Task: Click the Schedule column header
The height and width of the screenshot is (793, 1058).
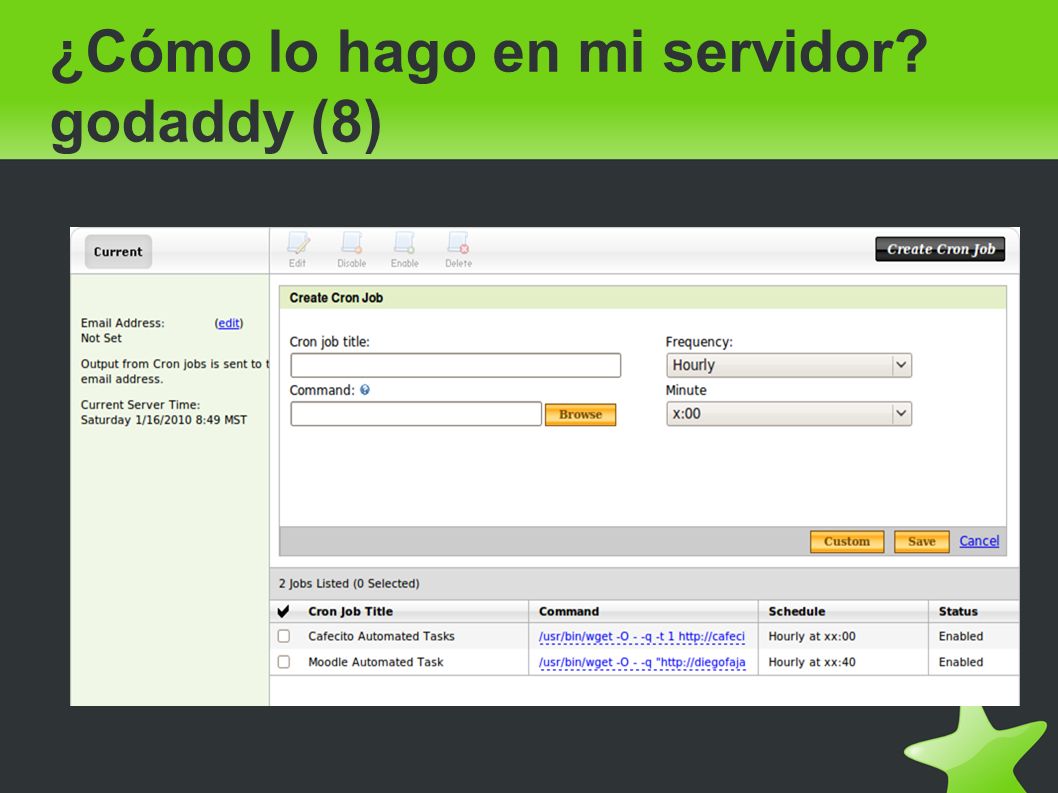Action: [797, 611]
